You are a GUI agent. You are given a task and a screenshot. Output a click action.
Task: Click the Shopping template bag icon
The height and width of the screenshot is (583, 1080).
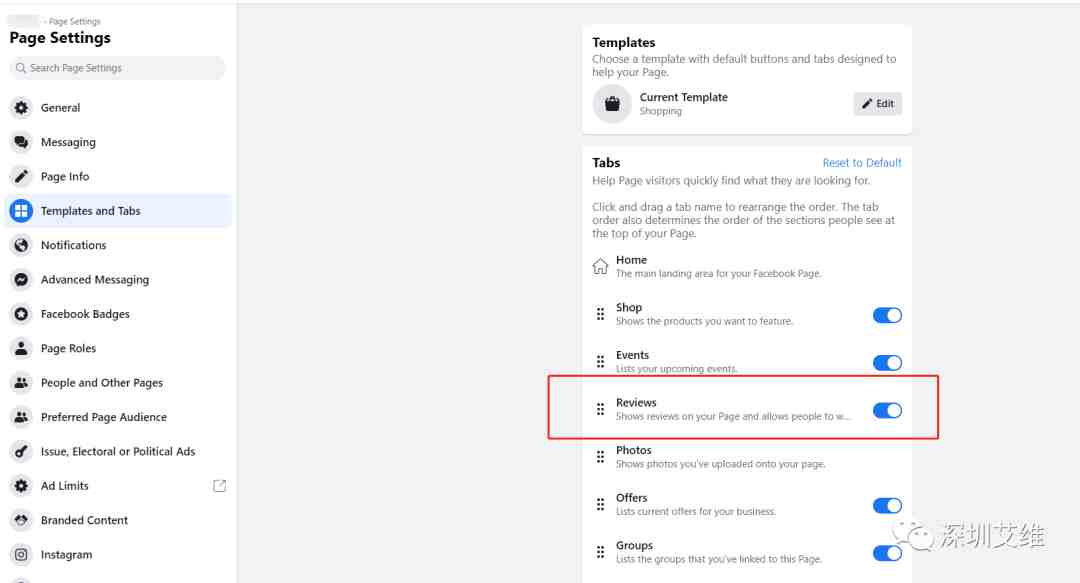pos(612,104)
